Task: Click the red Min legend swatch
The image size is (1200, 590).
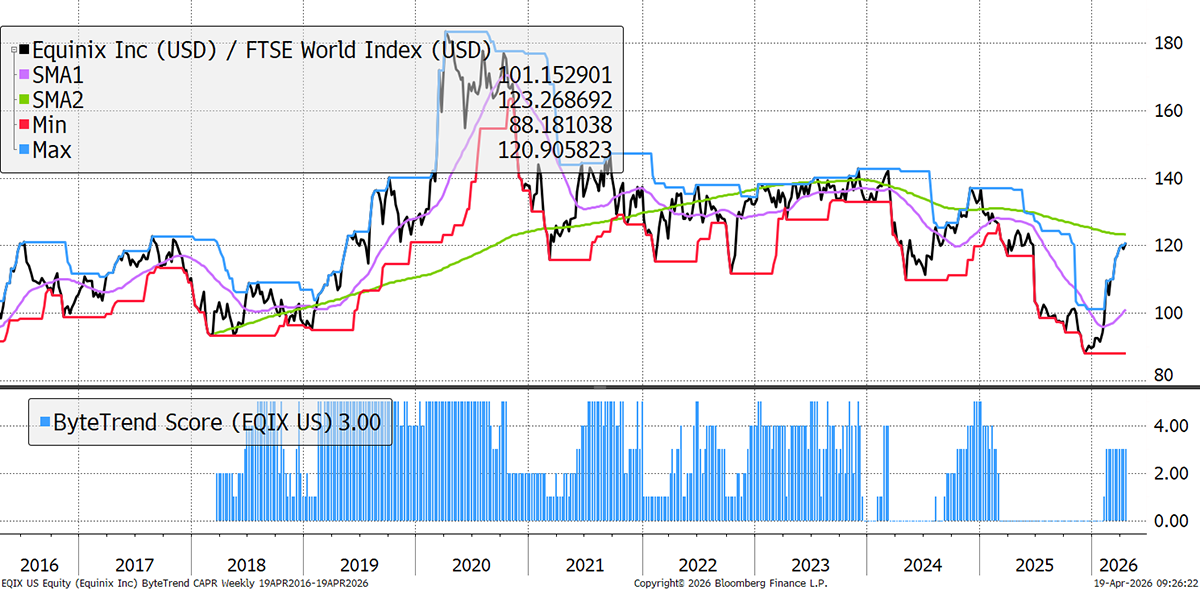Action: coord(24,125)
